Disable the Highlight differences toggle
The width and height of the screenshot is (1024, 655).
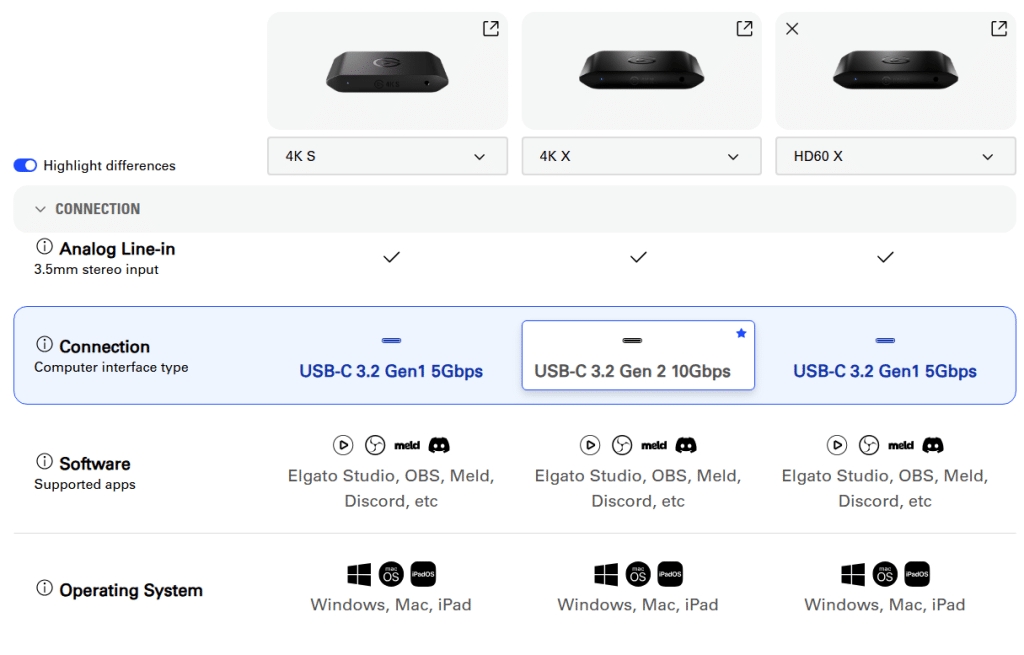[25, 165]
